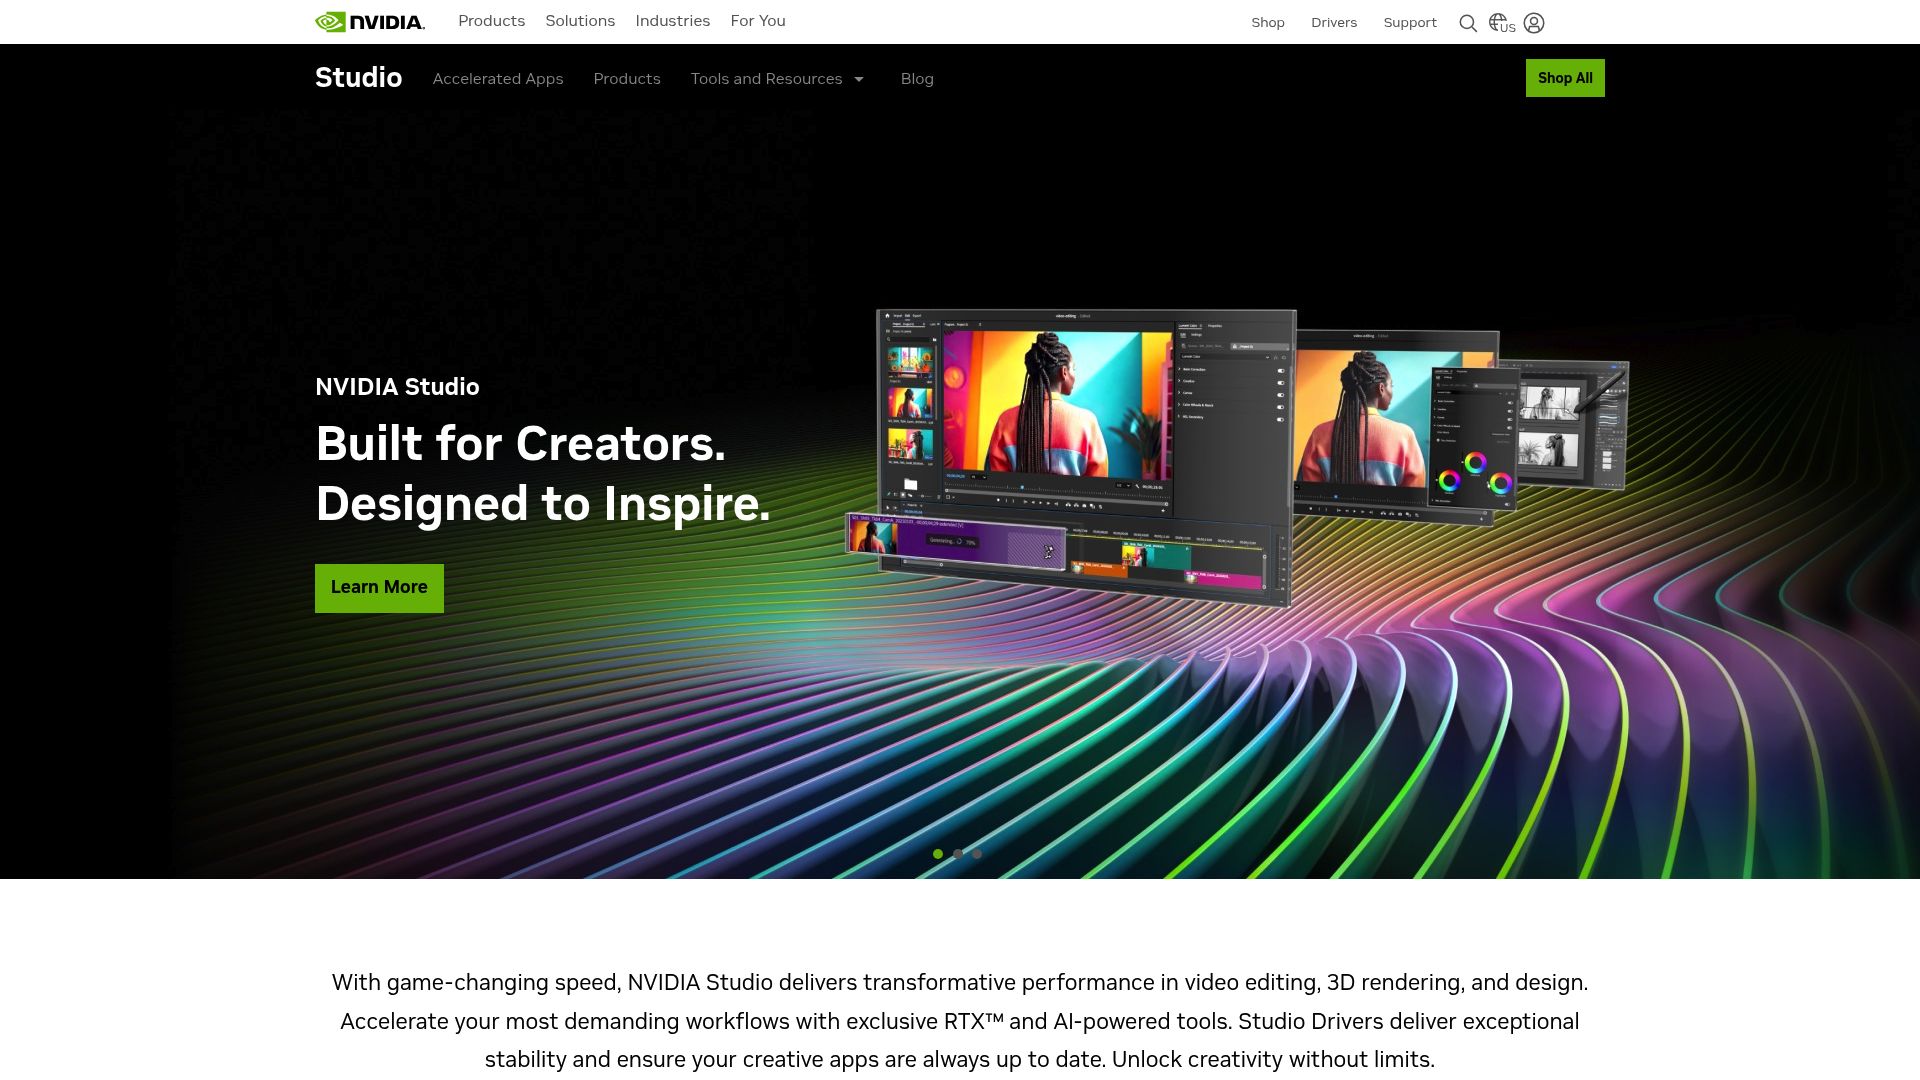This screenshot has width=1920, height=1080.
Task: Visit the Drivers page
Action: 1334,22
